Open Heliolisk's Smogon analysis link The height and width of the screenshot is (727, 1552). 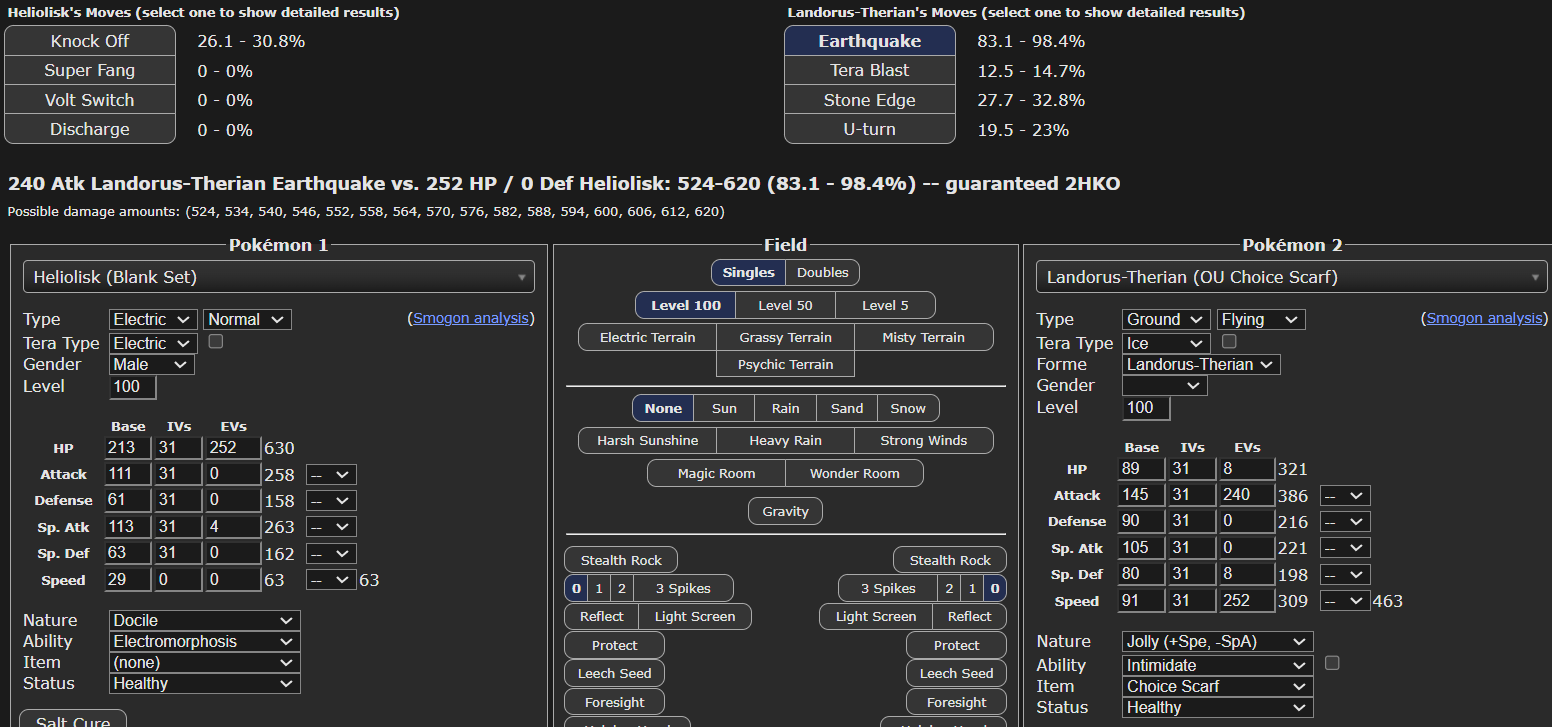pyautogui.click(x=471, y=318)
